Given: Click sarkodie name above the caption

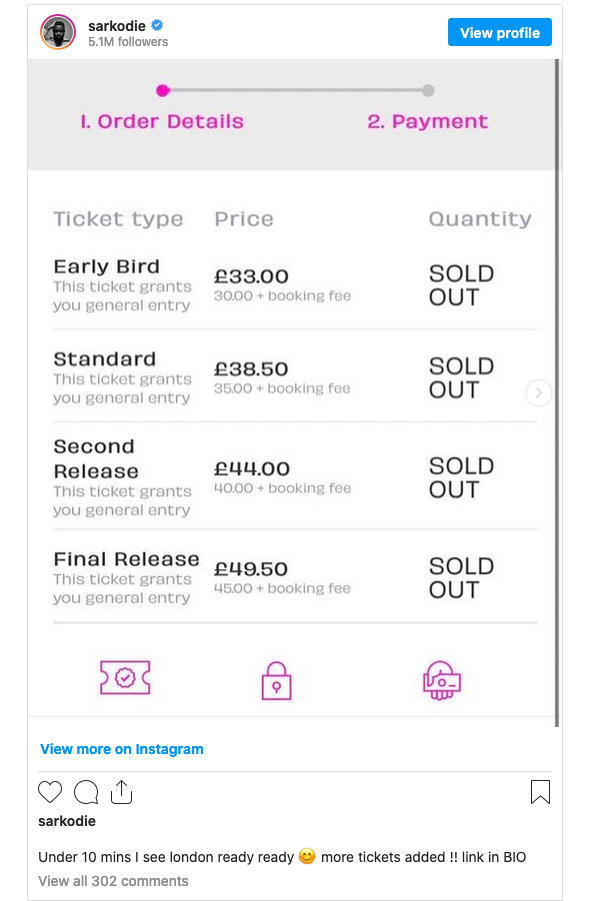Looking at the screenshot, I should (x=67, y=821).
